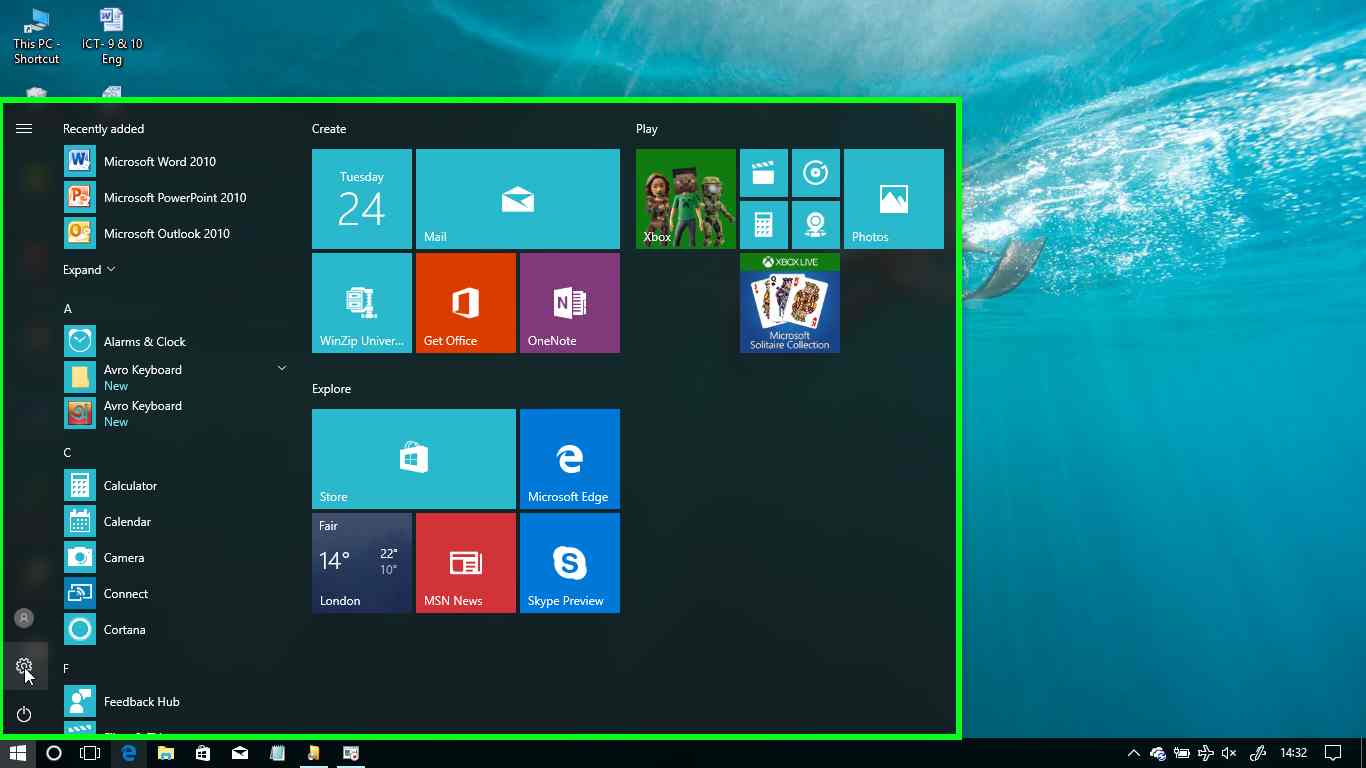Click the Explore group header

(x=332, y=389)
